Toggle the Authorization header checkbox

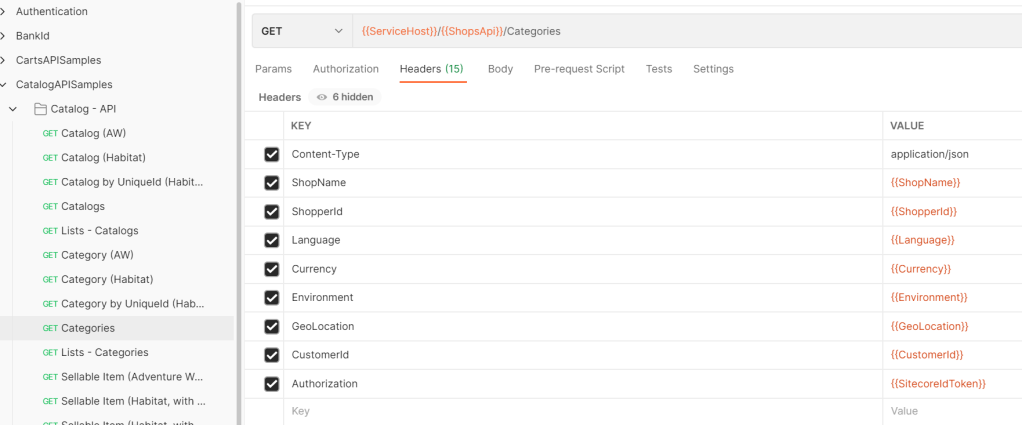coord(272,384)
